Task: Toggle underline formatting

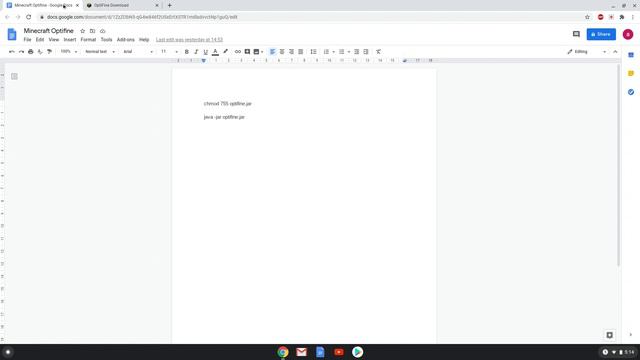Action: click(x=206, y=52)
